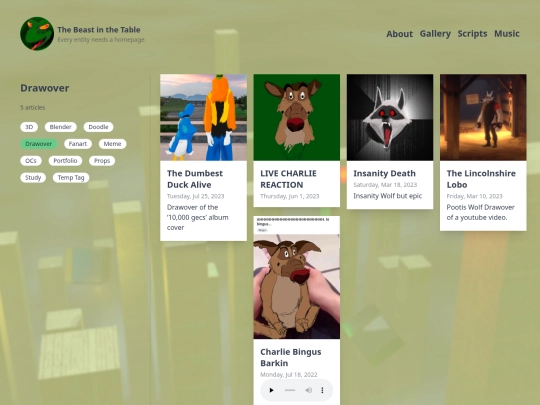The height and width of the screenshot is (405, 540).
Task: Click date 'Thursday, Jun 1, 2023'
Action: click(x=290, y=196)
